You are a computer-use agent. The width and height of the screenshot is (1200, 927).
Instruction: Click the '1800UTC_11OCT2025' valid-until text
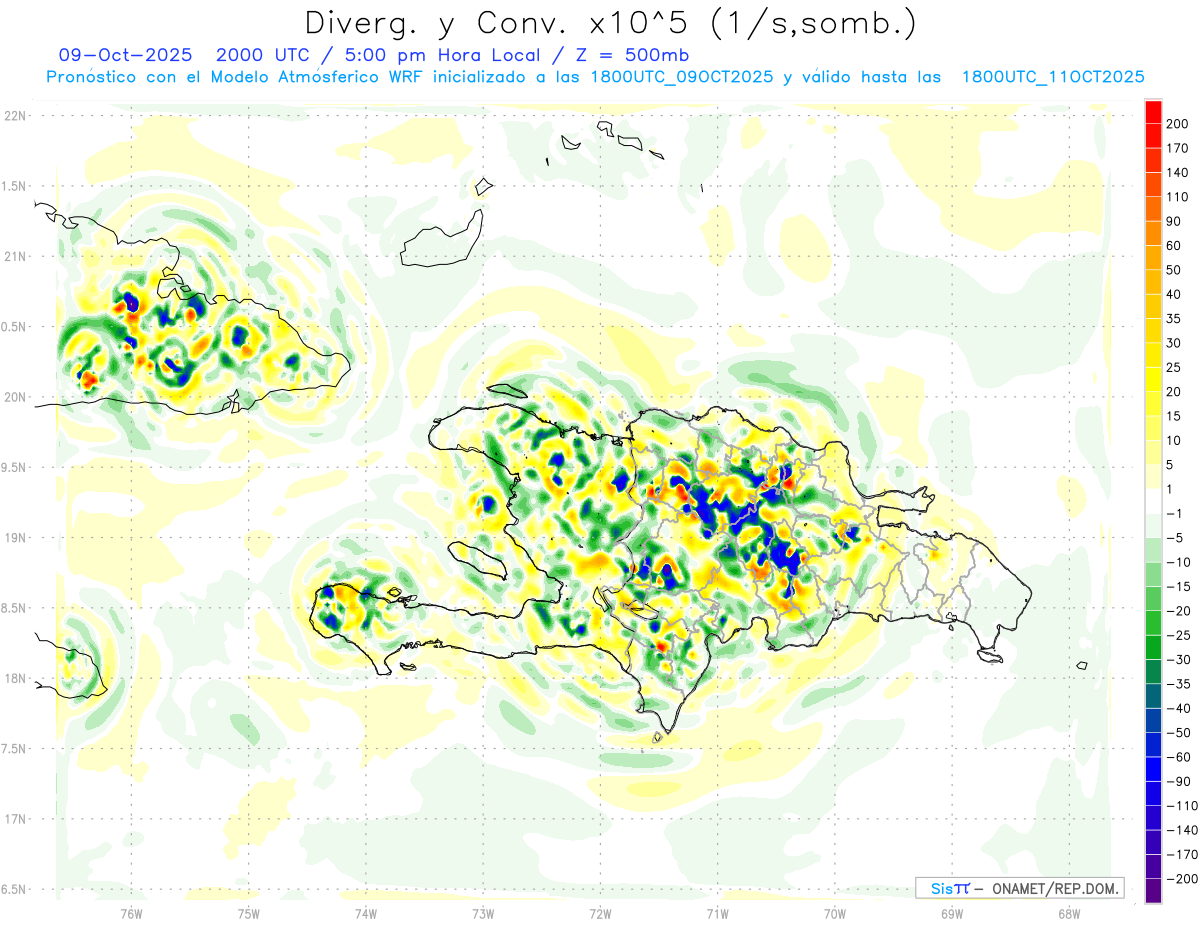1052,76
